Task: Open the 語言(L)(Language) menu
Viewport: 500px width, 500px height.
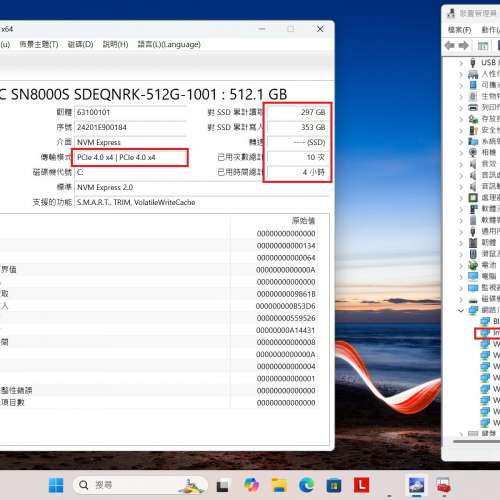Action: pyautogui.click(x=169, y=44)
